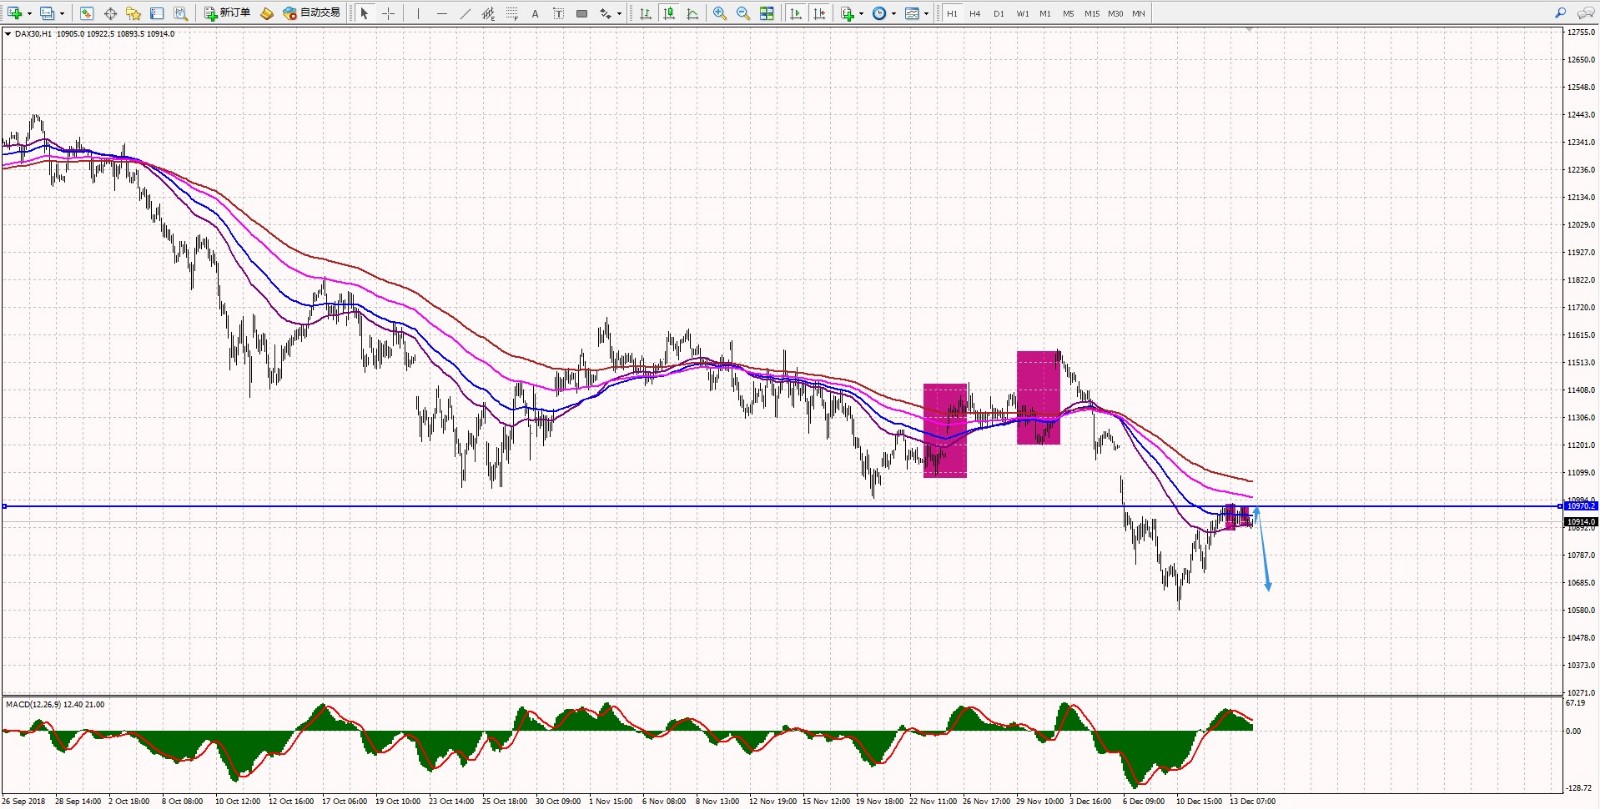Open the MetaEditor icon
The width and height of the screenshot is (1600, 809).
tap(267, 13)
